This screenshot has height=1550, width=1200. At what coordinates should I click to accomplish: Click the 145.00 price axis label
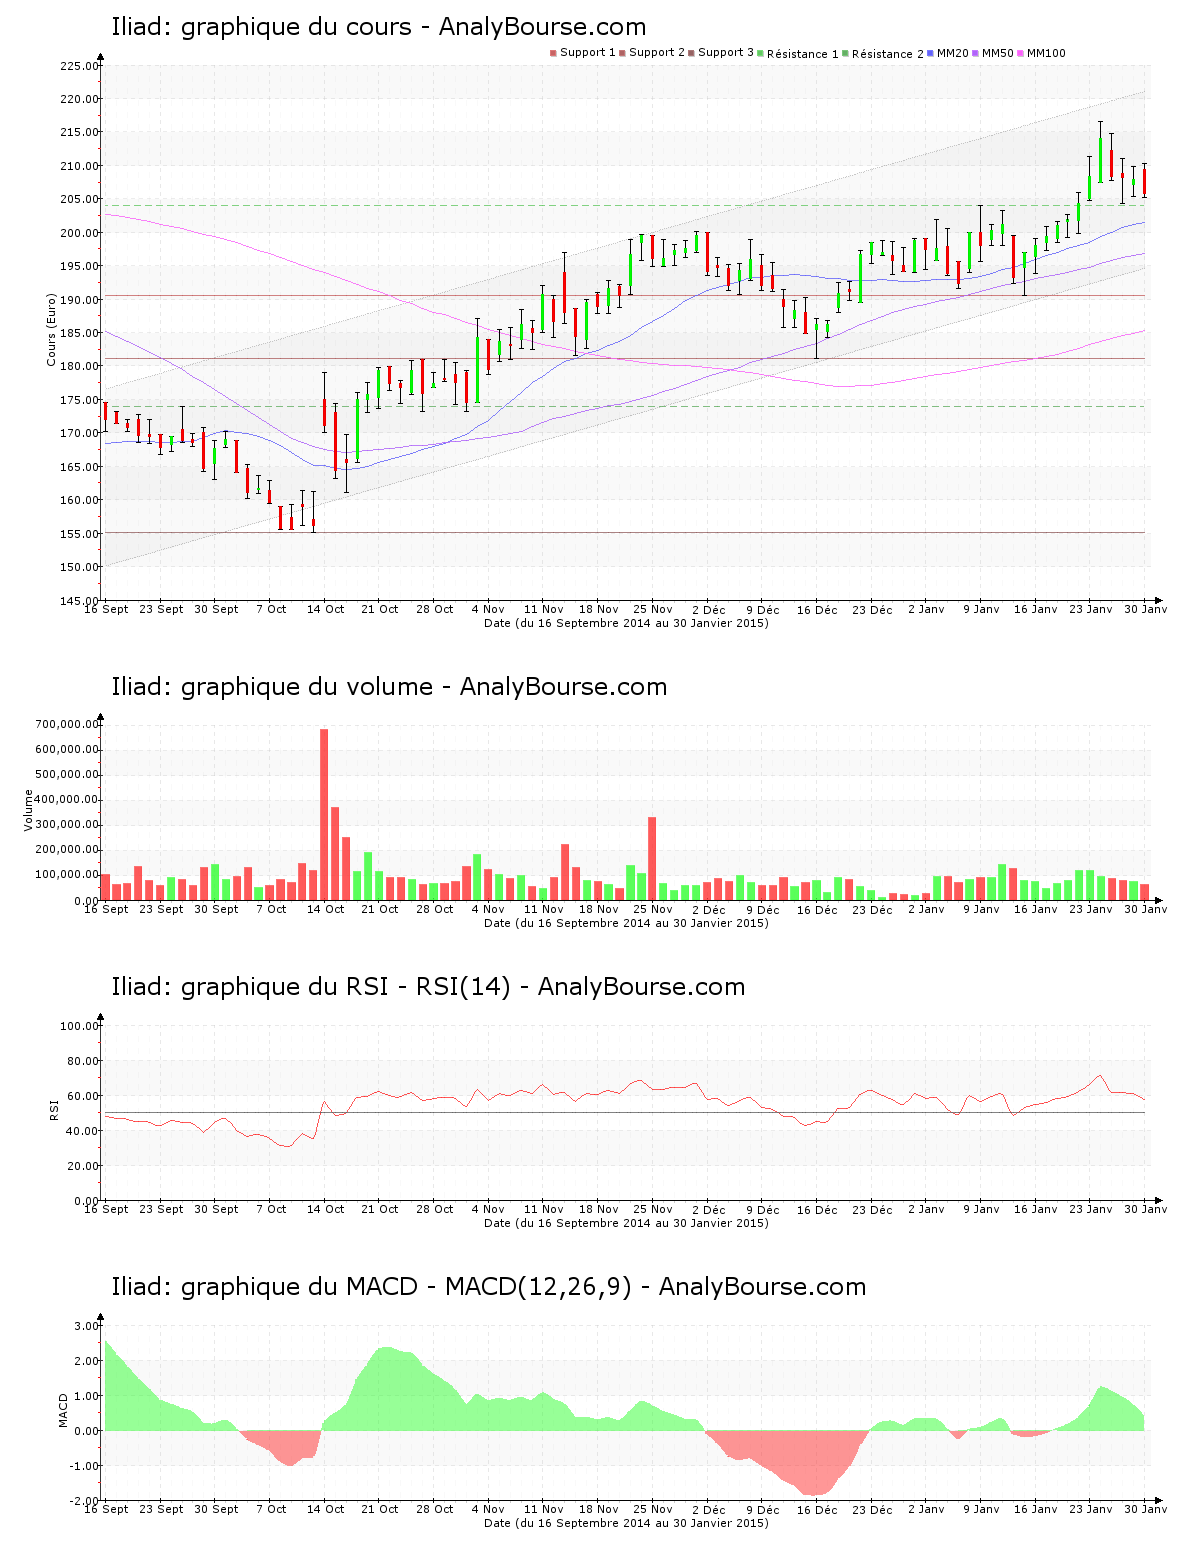click(79, 600)
